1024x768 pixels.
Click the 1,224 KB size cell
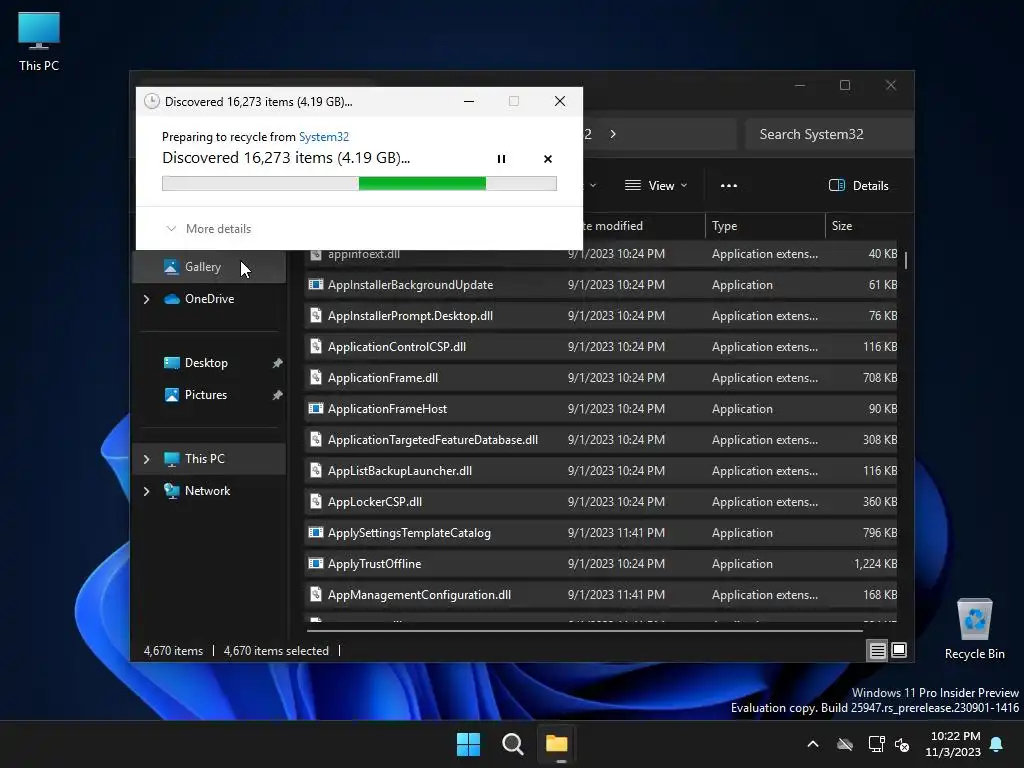click(875, 564)
